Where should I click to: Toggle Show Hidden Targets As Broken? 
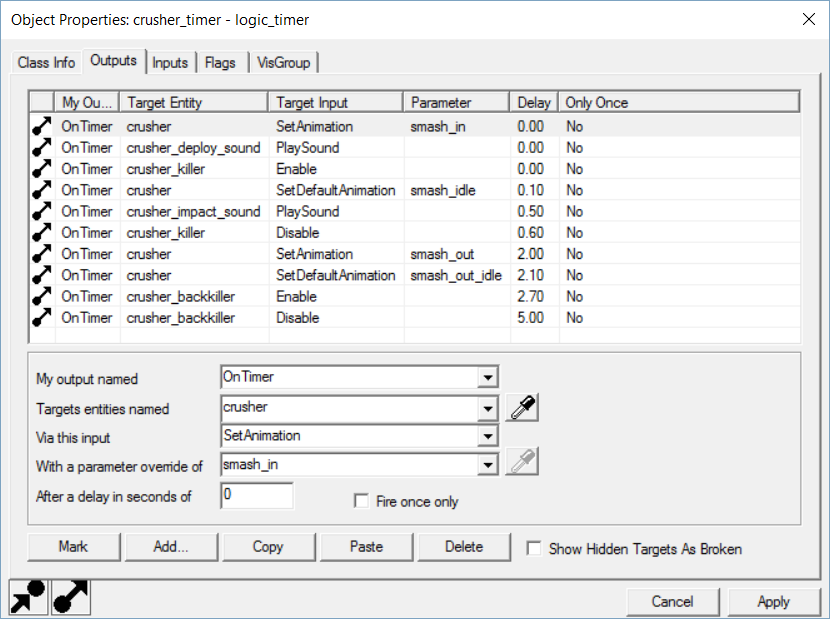pos(535,548)
